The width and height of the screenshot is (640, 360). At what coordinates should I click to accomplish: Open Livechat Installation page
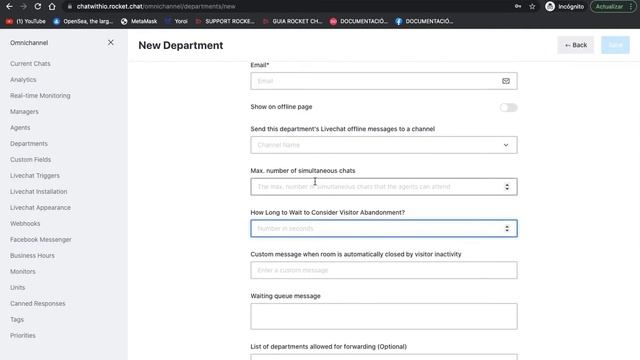pyautogui.click(x=38, y=191)
